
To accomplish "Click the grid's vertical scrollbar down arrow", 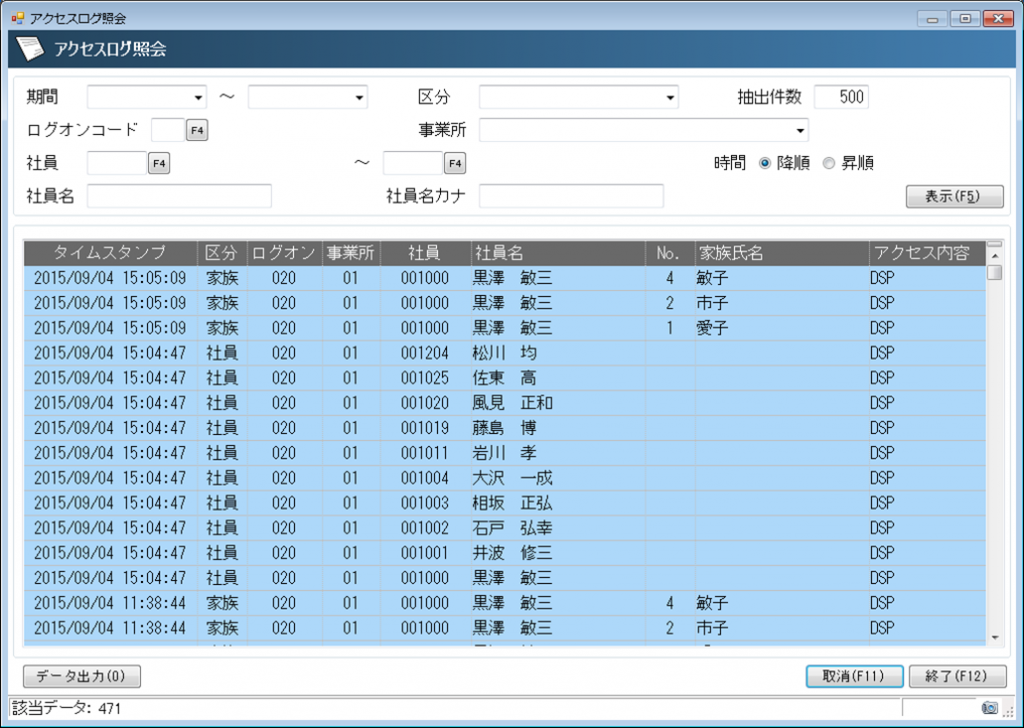I will point(994,637).
